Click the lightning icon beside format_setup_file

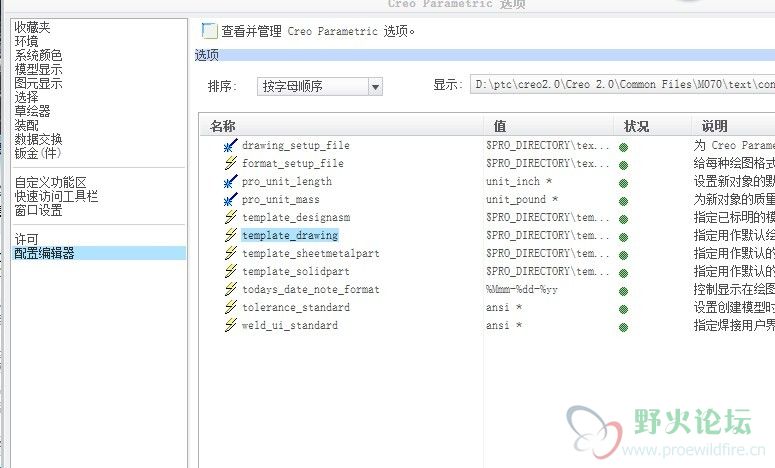click(231, 163)
